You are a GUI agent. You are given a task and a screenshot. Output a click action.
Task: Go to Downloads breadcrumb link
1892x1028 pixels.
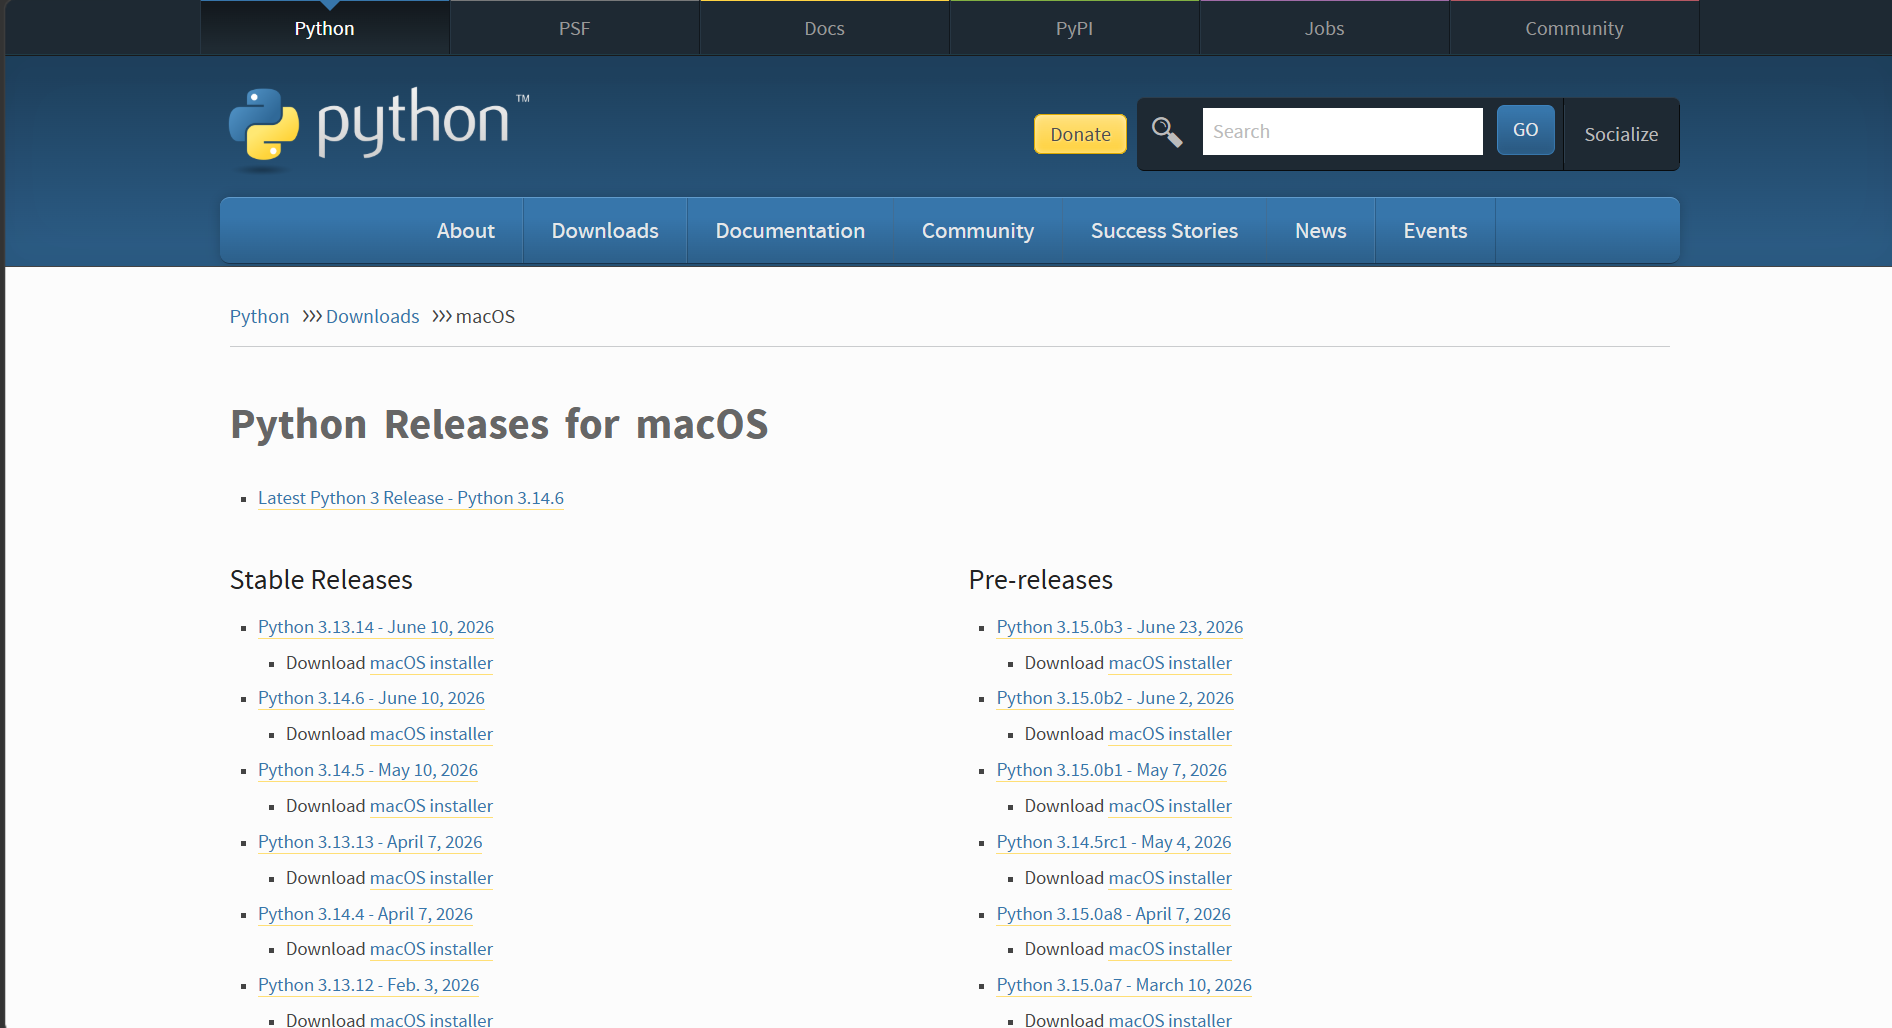(x=372, y=316)
